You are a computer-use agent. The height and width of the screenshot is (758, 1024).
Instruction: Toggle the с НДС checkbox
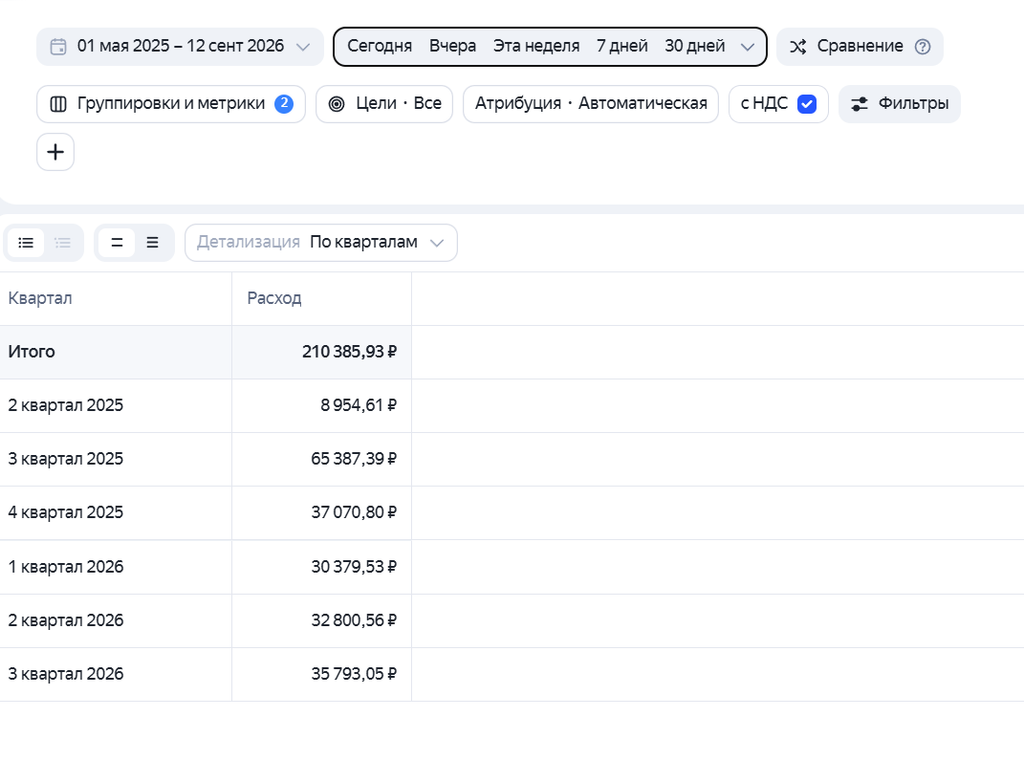coord(807,104)
